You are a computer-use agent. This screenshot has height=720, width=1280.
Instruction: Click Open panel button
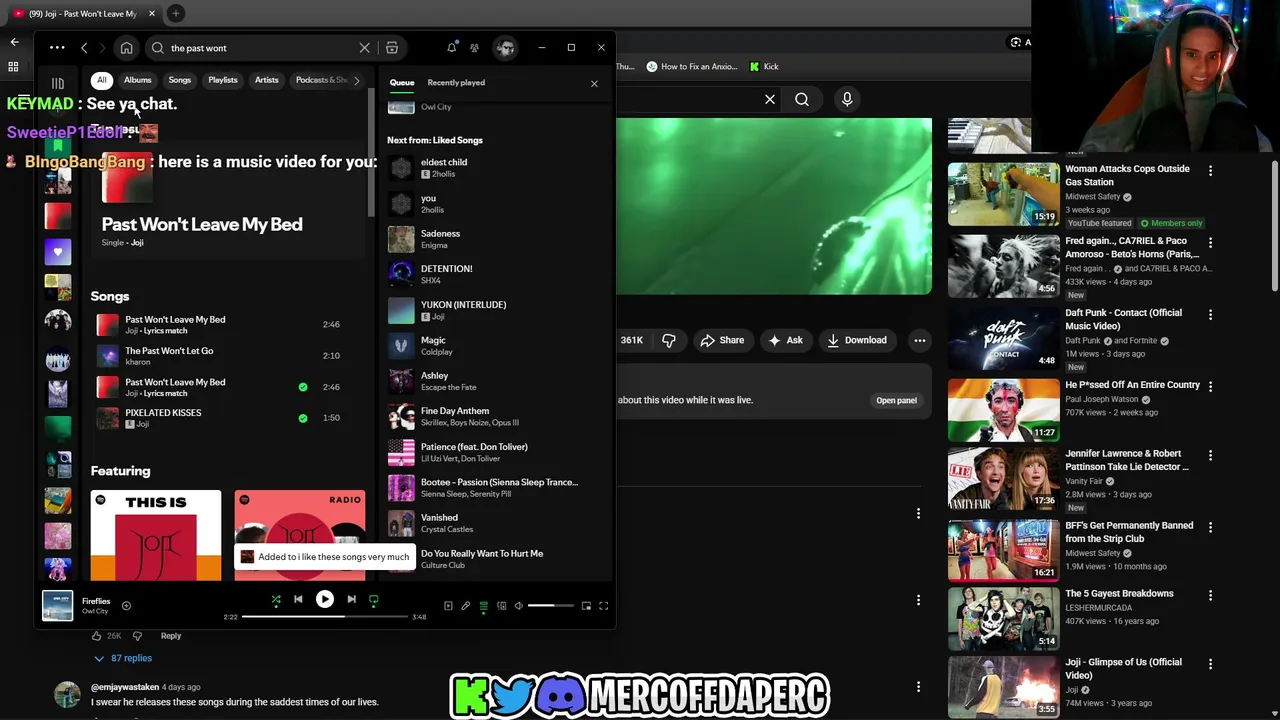(896, 400)
